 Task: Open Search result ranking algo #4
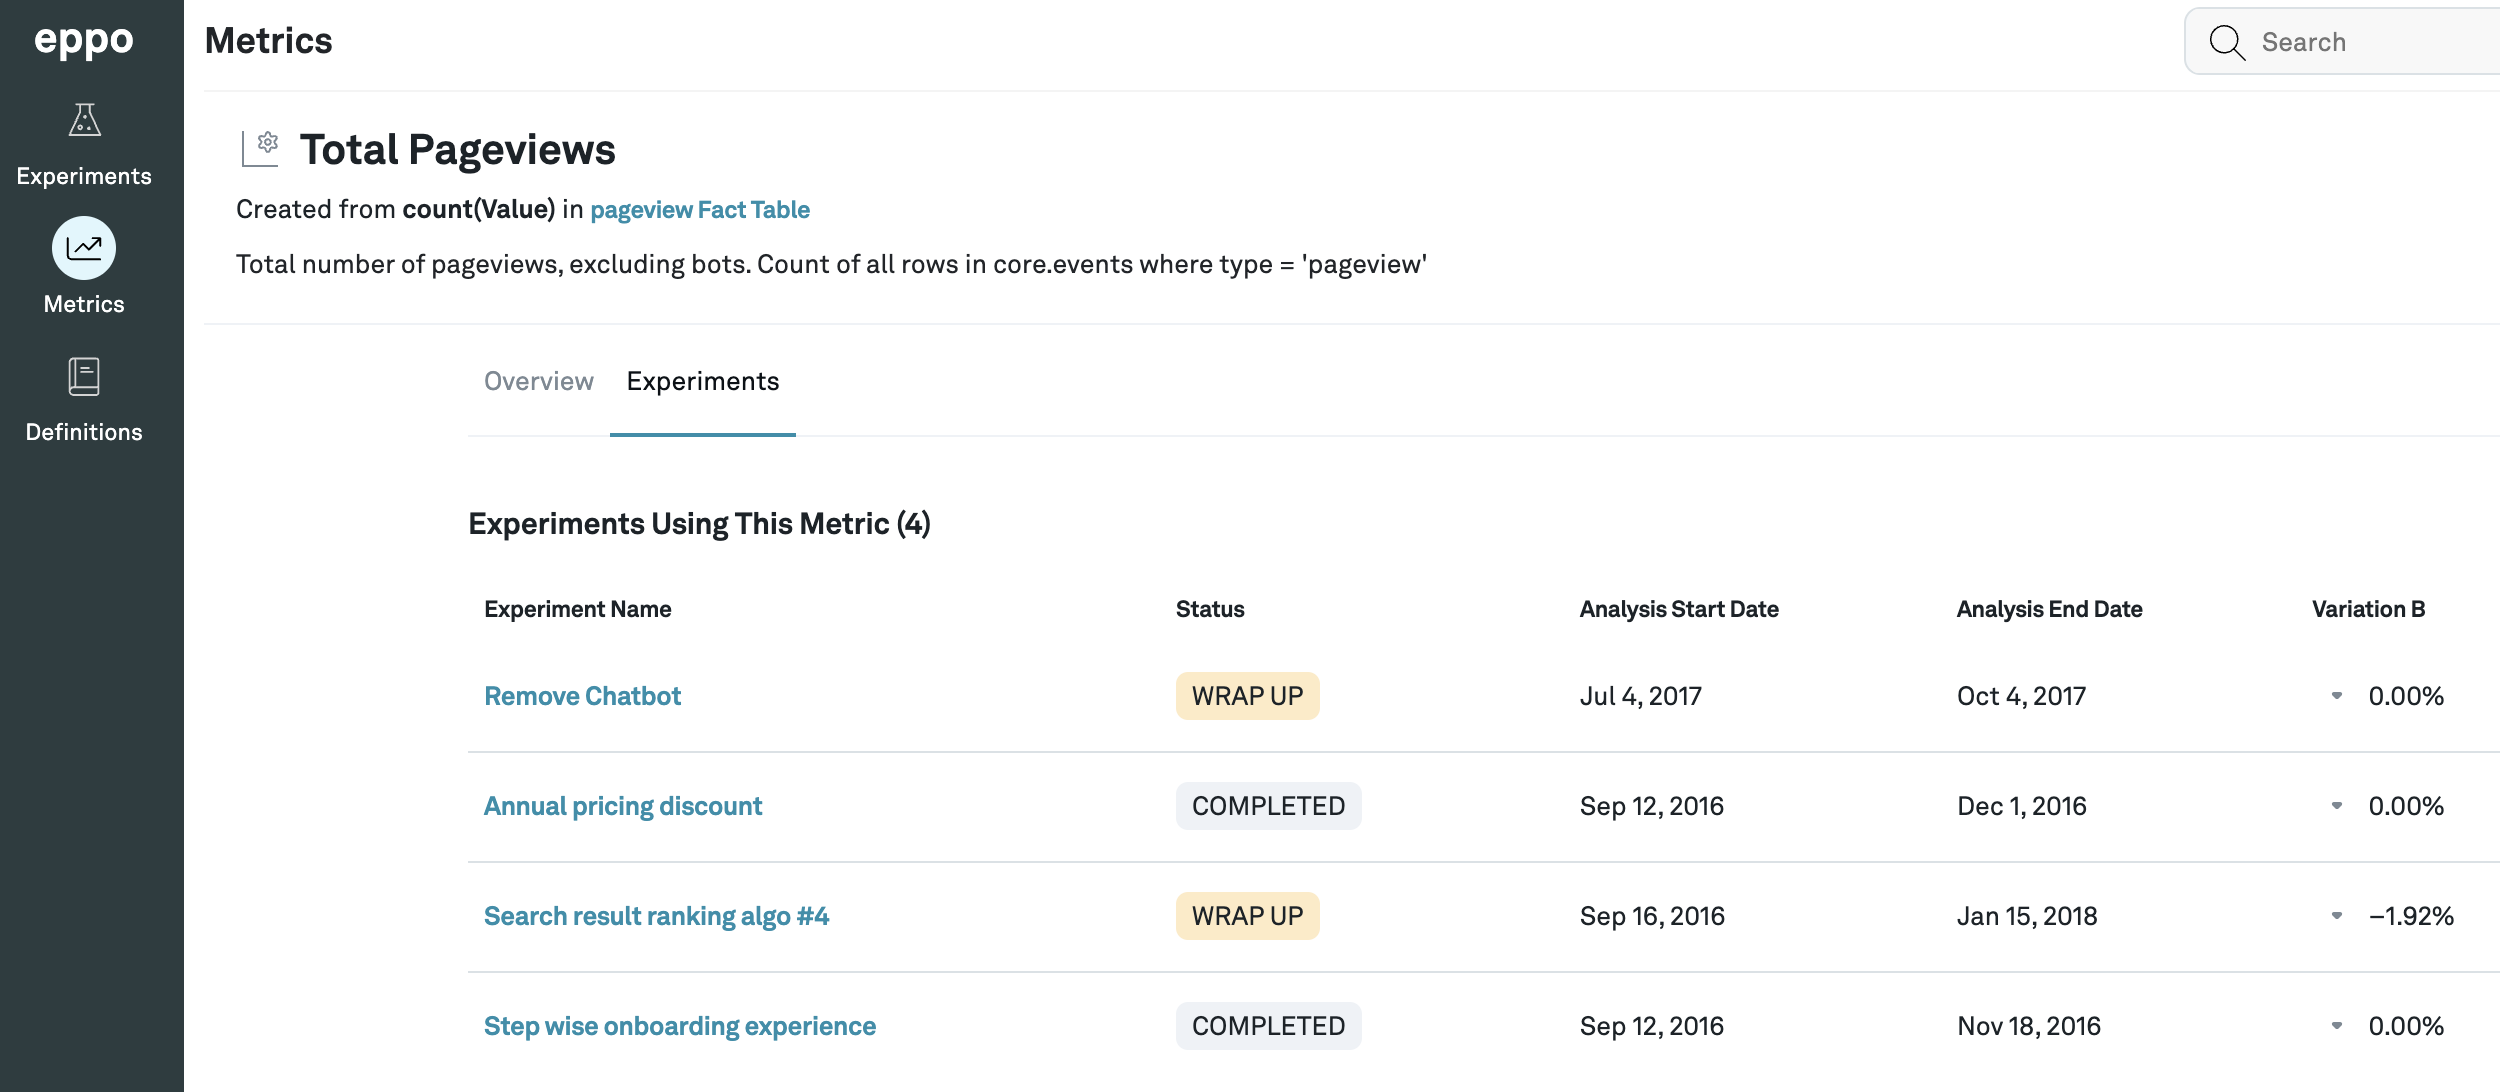[x=656, y=916]
